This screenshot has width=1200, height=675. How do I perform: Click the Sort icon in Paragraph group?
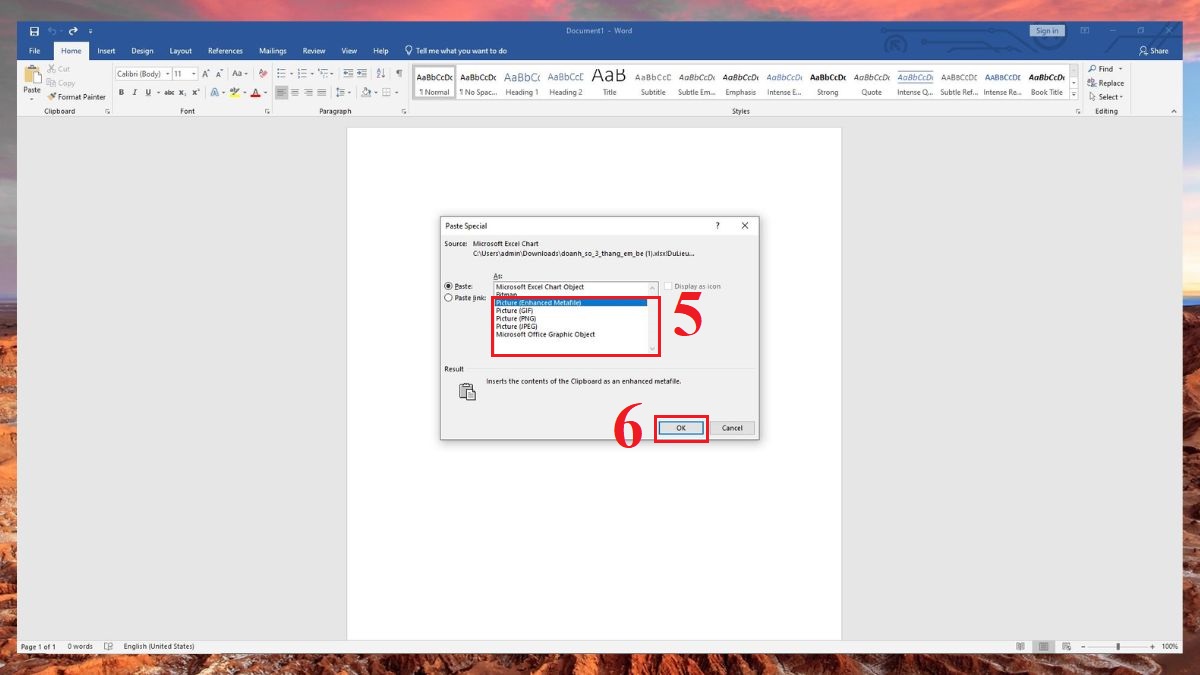tap(381, 73)
